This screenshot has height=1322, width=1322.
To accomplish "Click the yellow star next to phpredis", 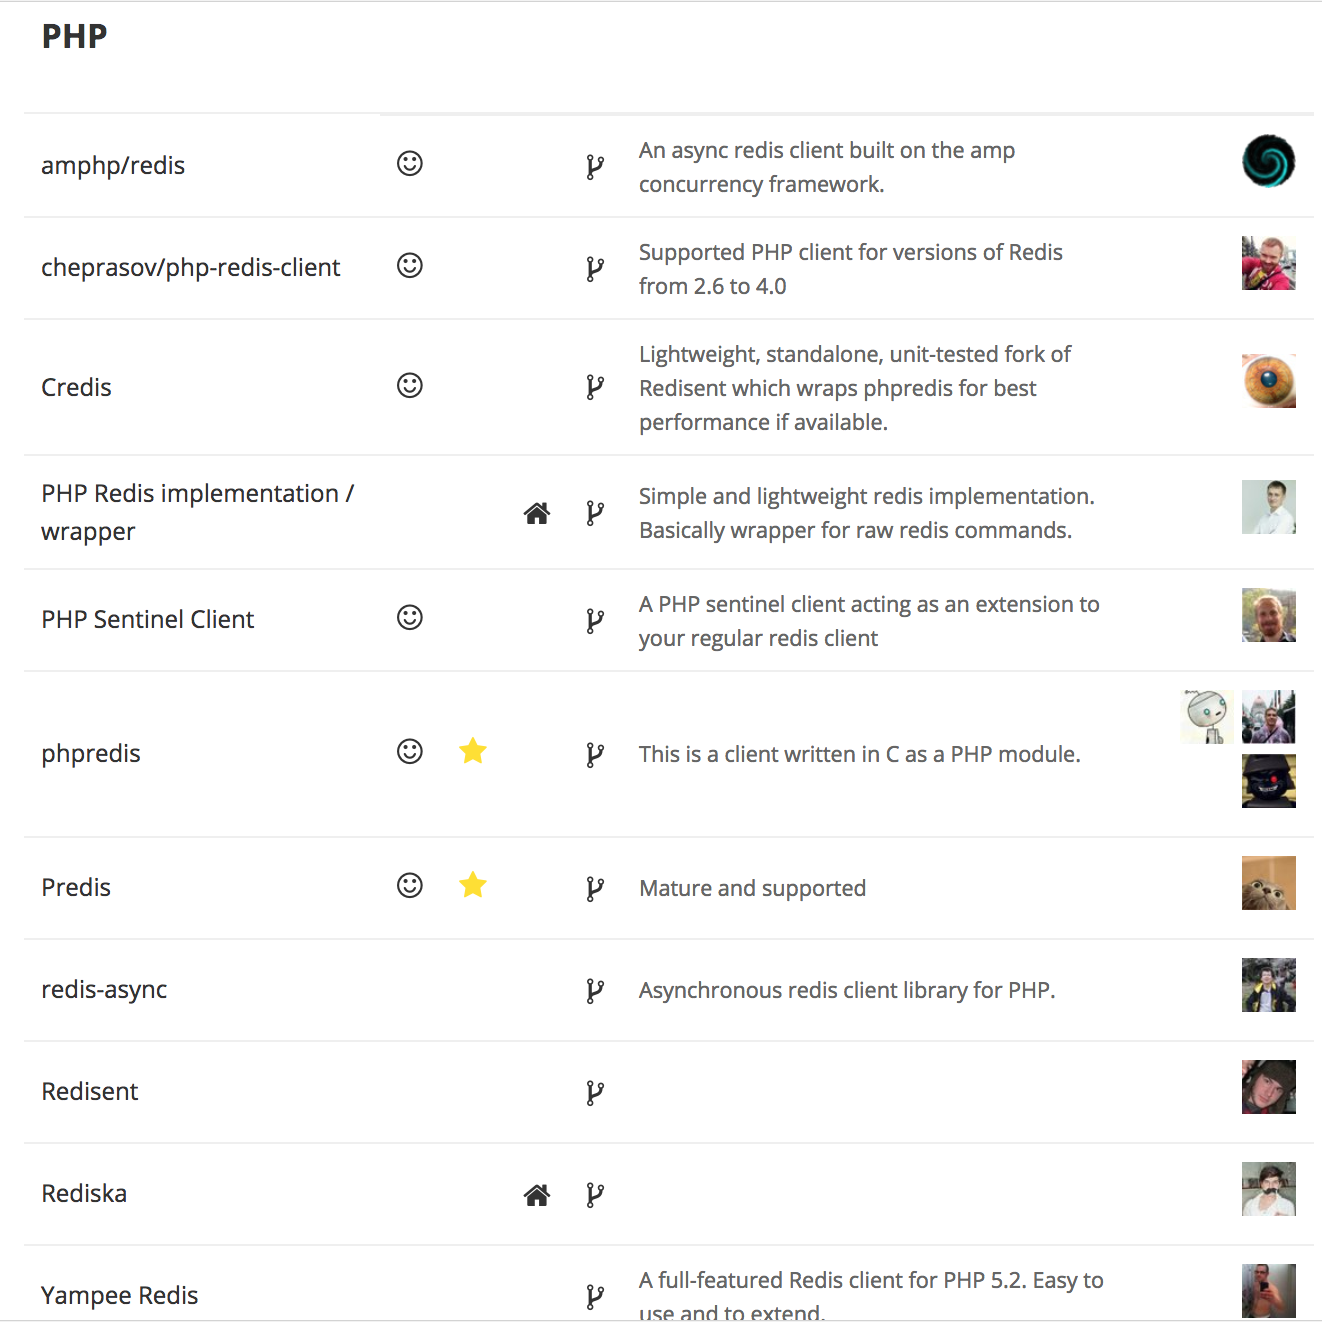I will coord(473,750).
